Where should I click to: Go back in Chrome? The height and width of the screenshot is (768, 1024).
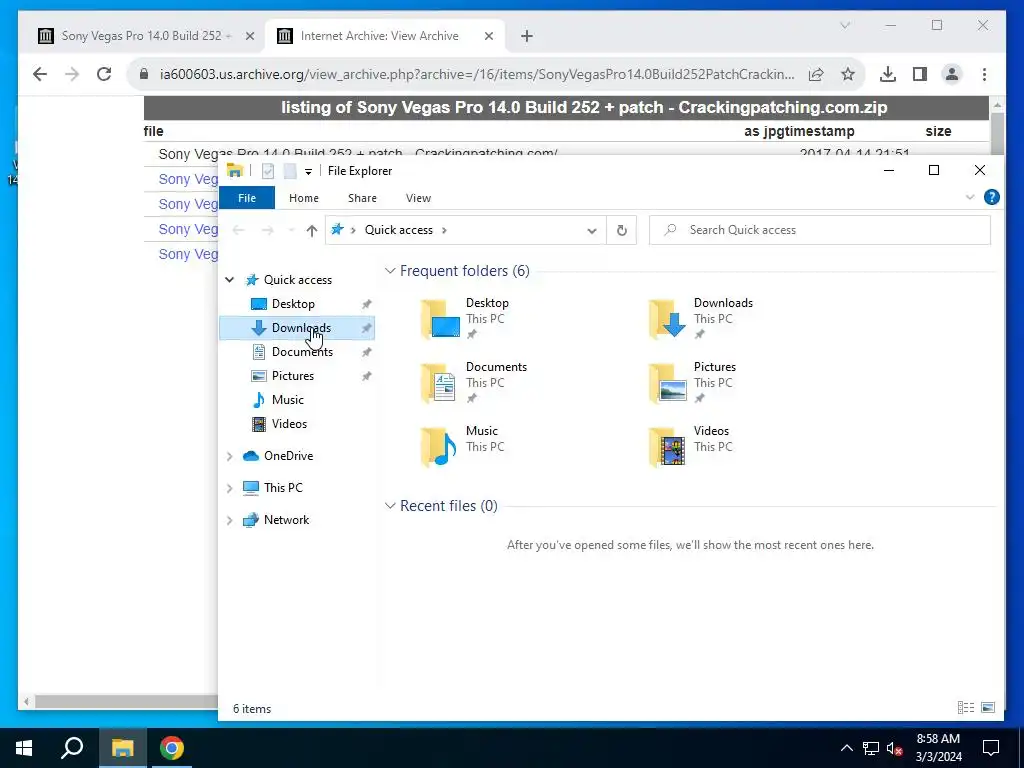(40, 74)
